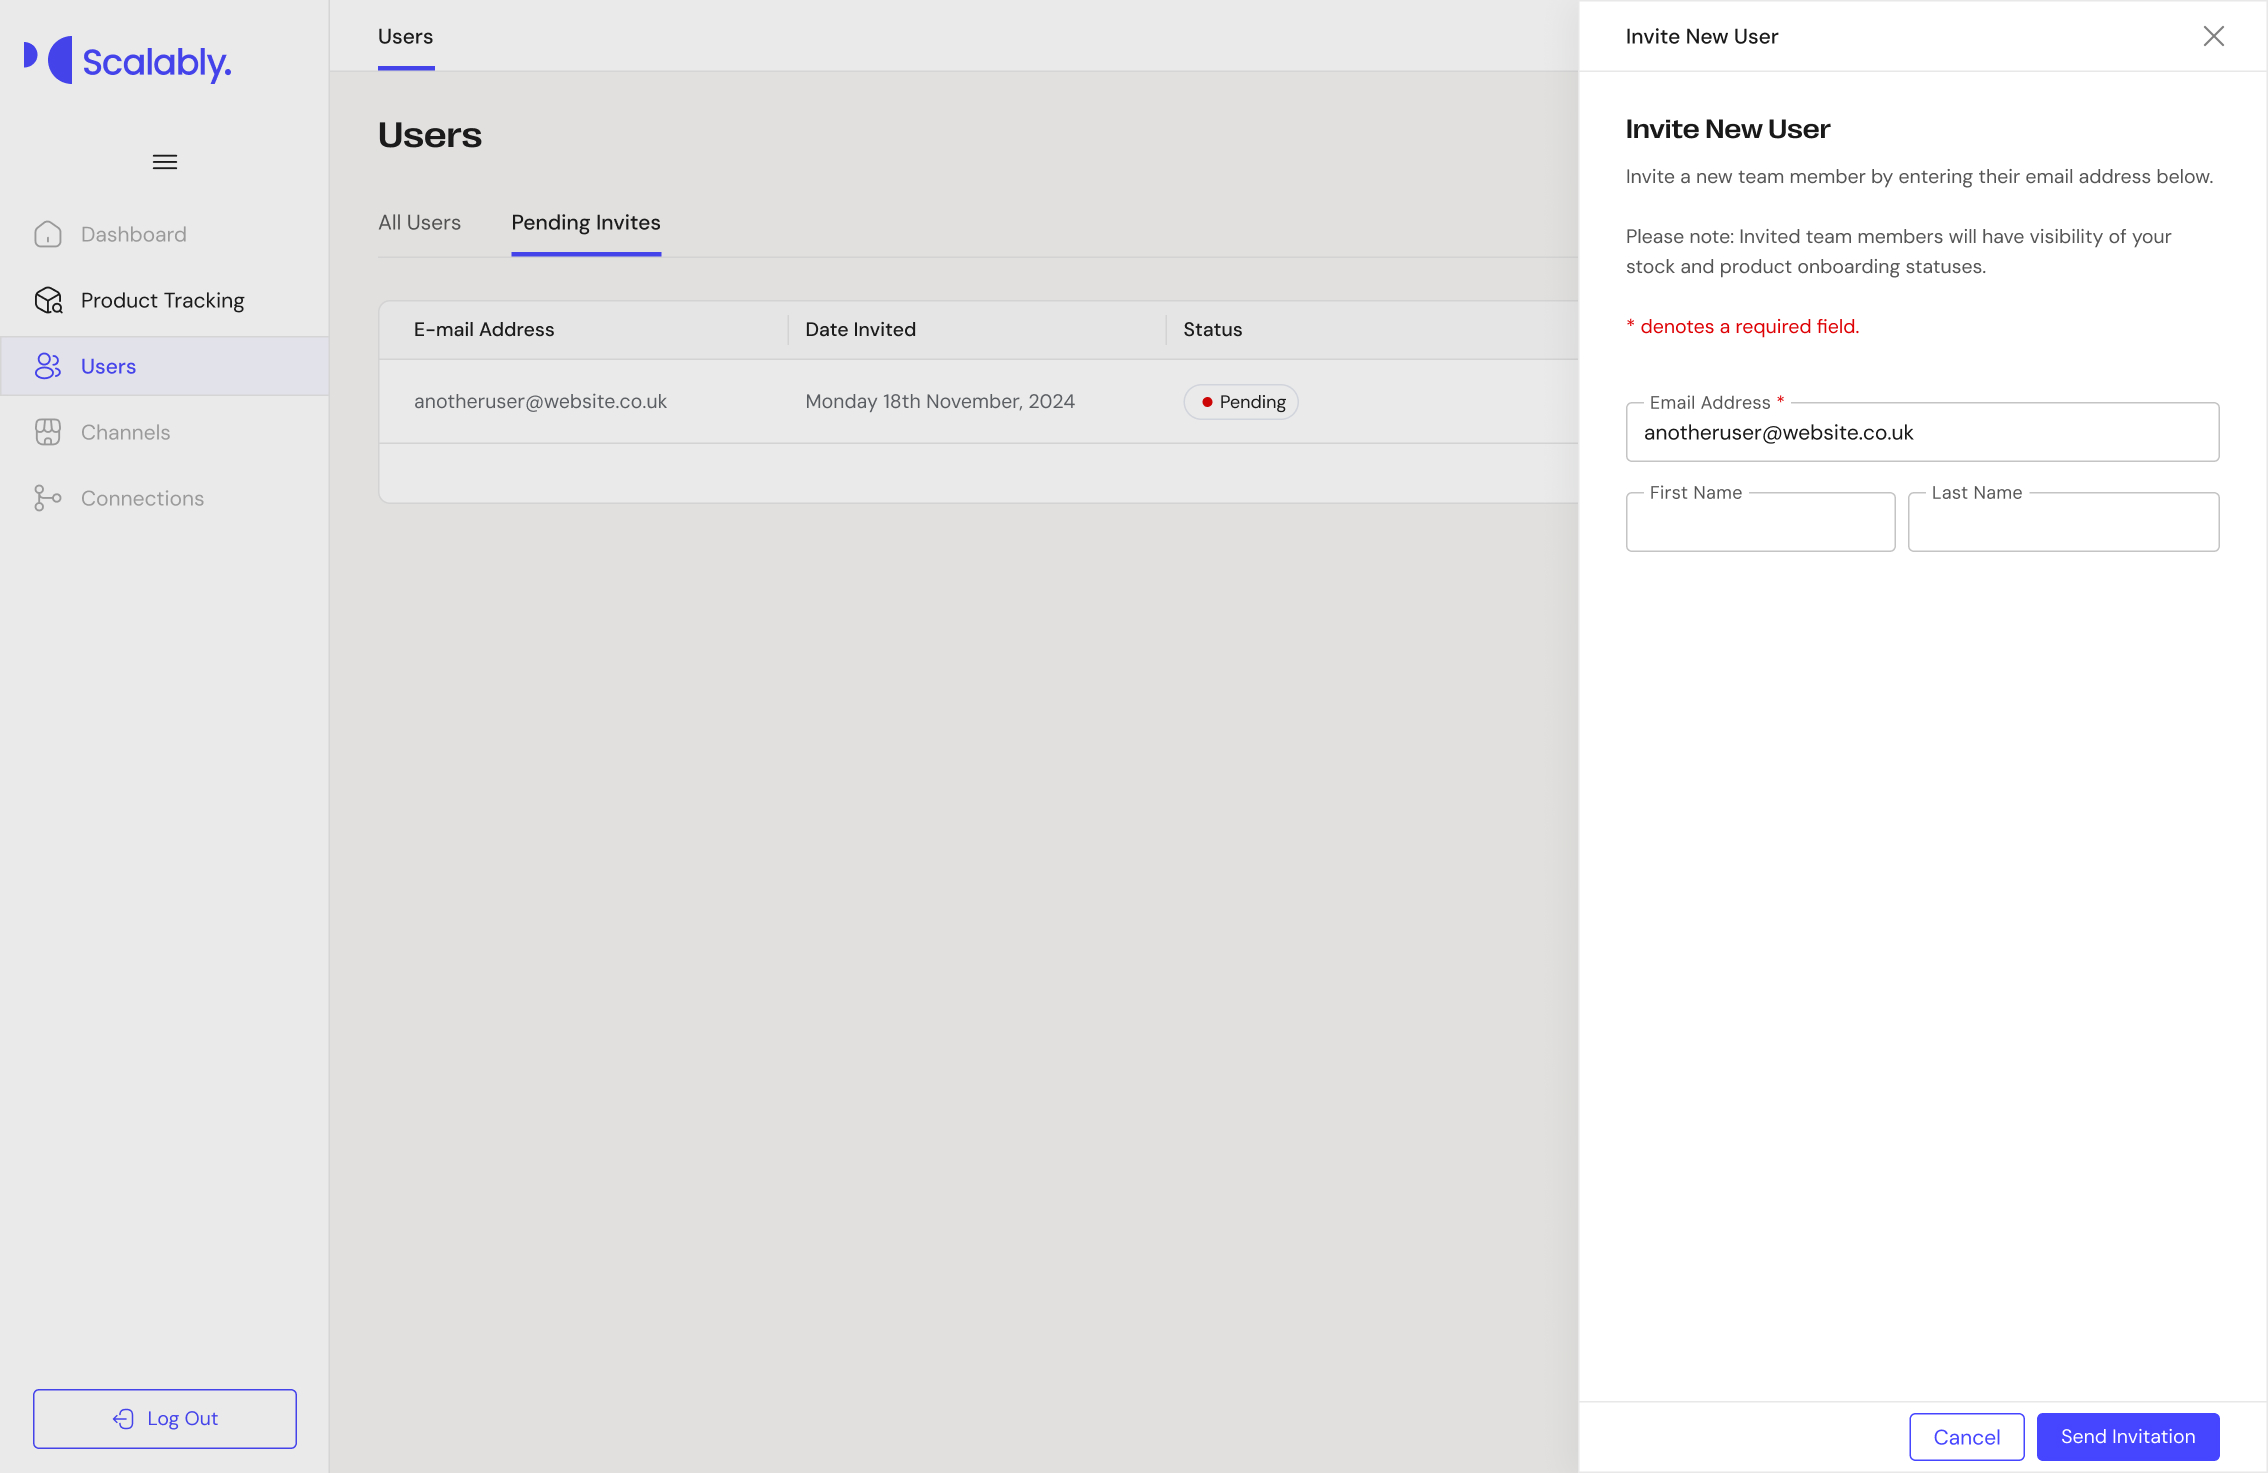This screenshot has width=2268, height=1473.
Task: Click the Scalably logo
Action: [x=128, y=61]
